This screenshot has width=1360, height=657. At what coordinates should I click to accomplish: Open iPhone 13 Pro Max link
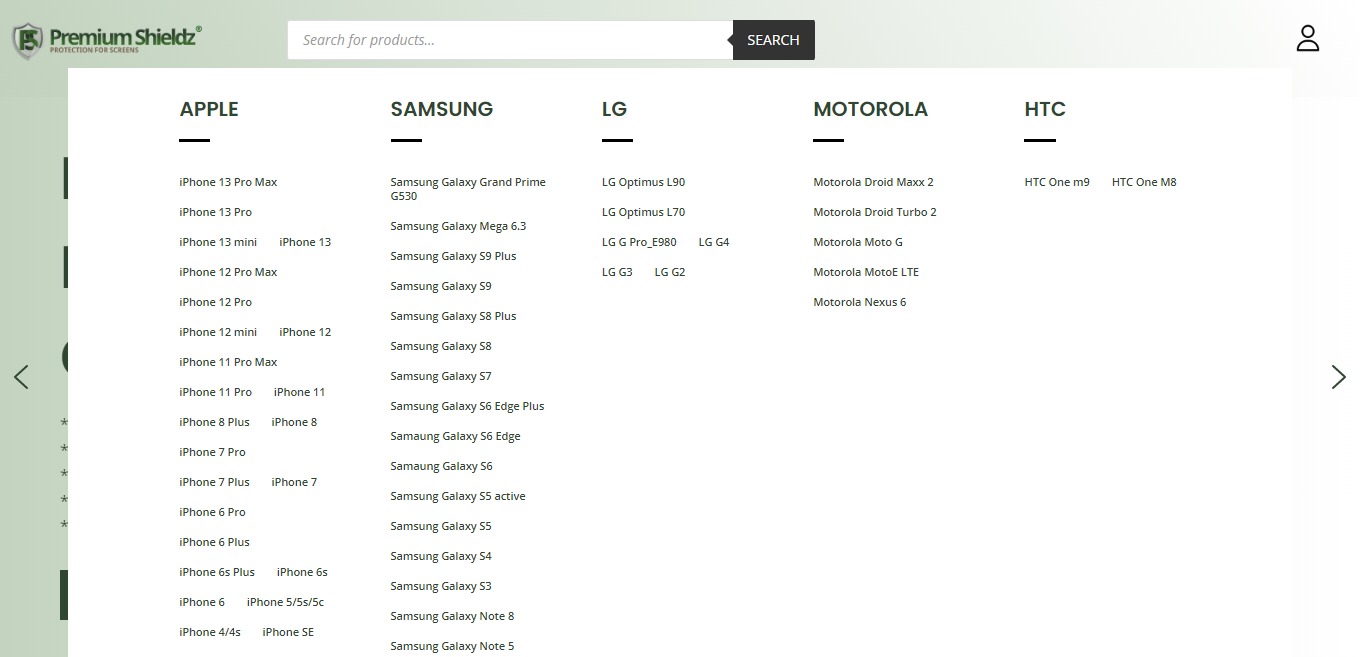[228, 182]
